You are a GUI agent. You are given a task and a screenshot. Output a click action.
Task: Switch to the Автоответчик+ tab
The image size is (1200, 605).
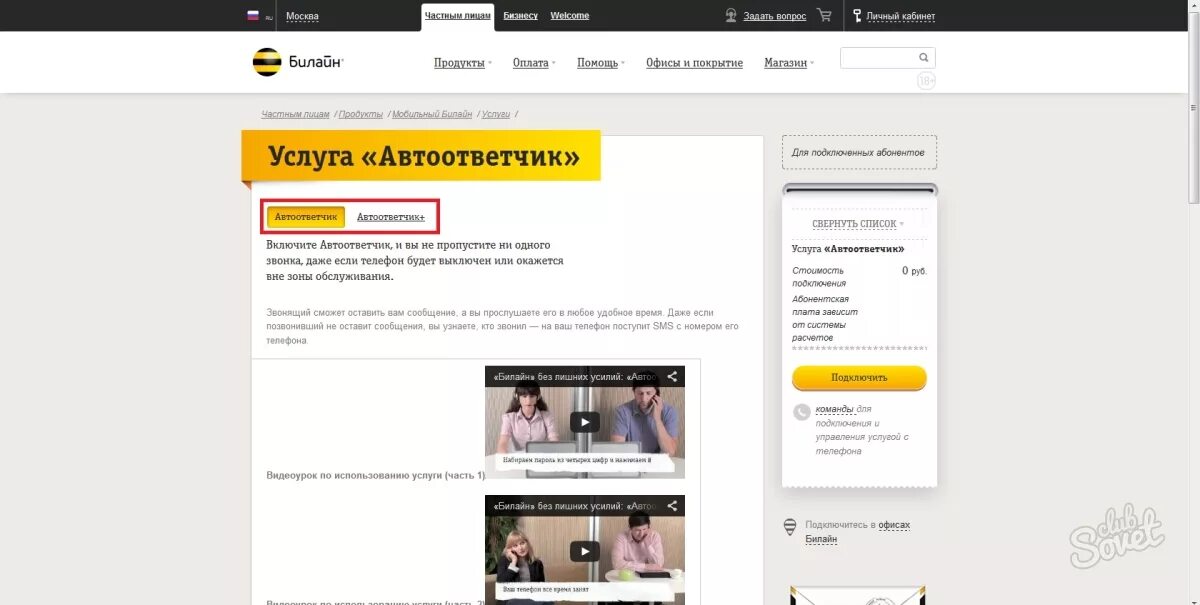(x=391, y=217)
